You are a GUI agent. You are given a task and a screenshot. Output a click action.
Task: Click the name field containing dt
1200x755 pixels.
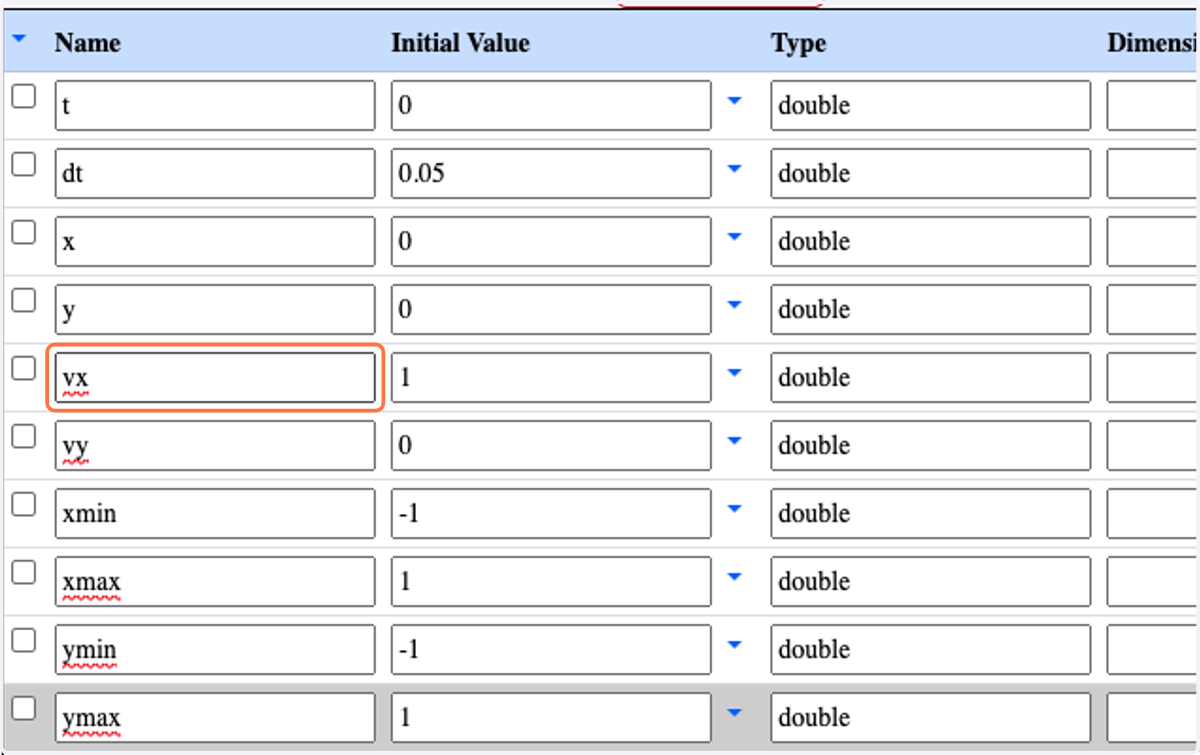click(215, 174)
